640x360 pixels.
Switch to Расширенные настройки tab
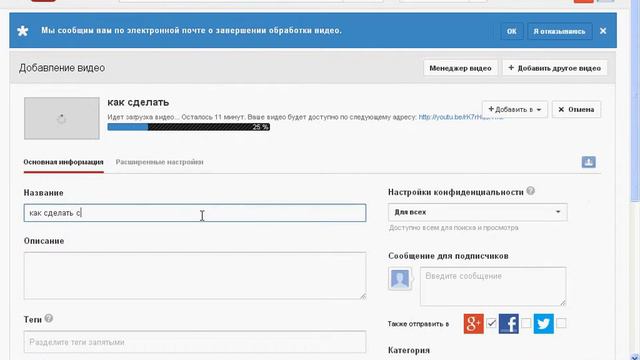point(159,162)
